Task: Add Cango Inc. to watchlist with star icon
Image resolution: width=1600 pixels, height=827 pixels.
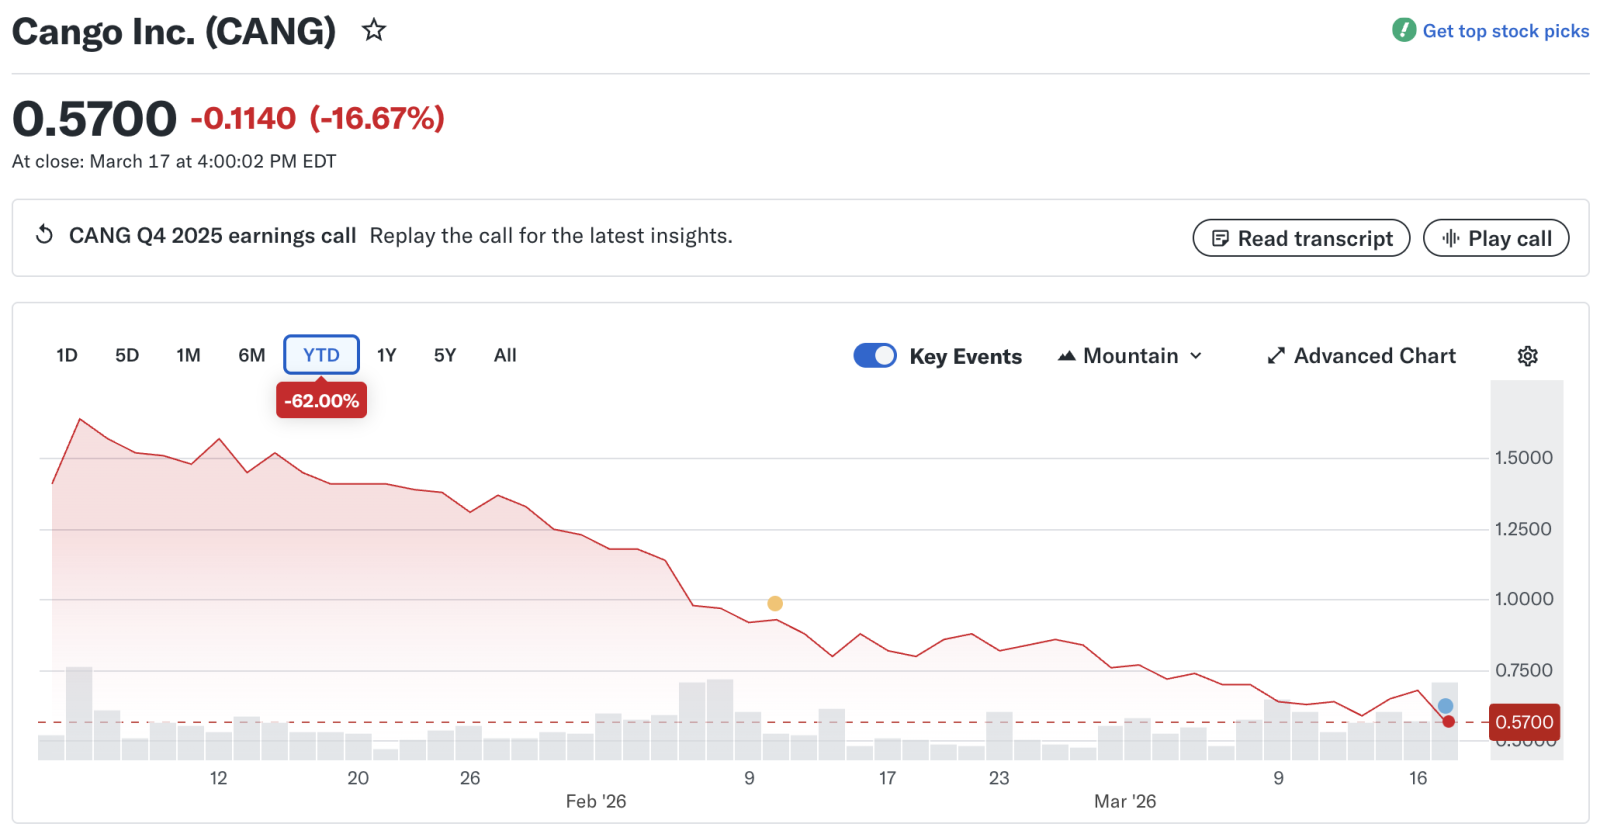Action: pyautogui.click(x=374, y=30)
